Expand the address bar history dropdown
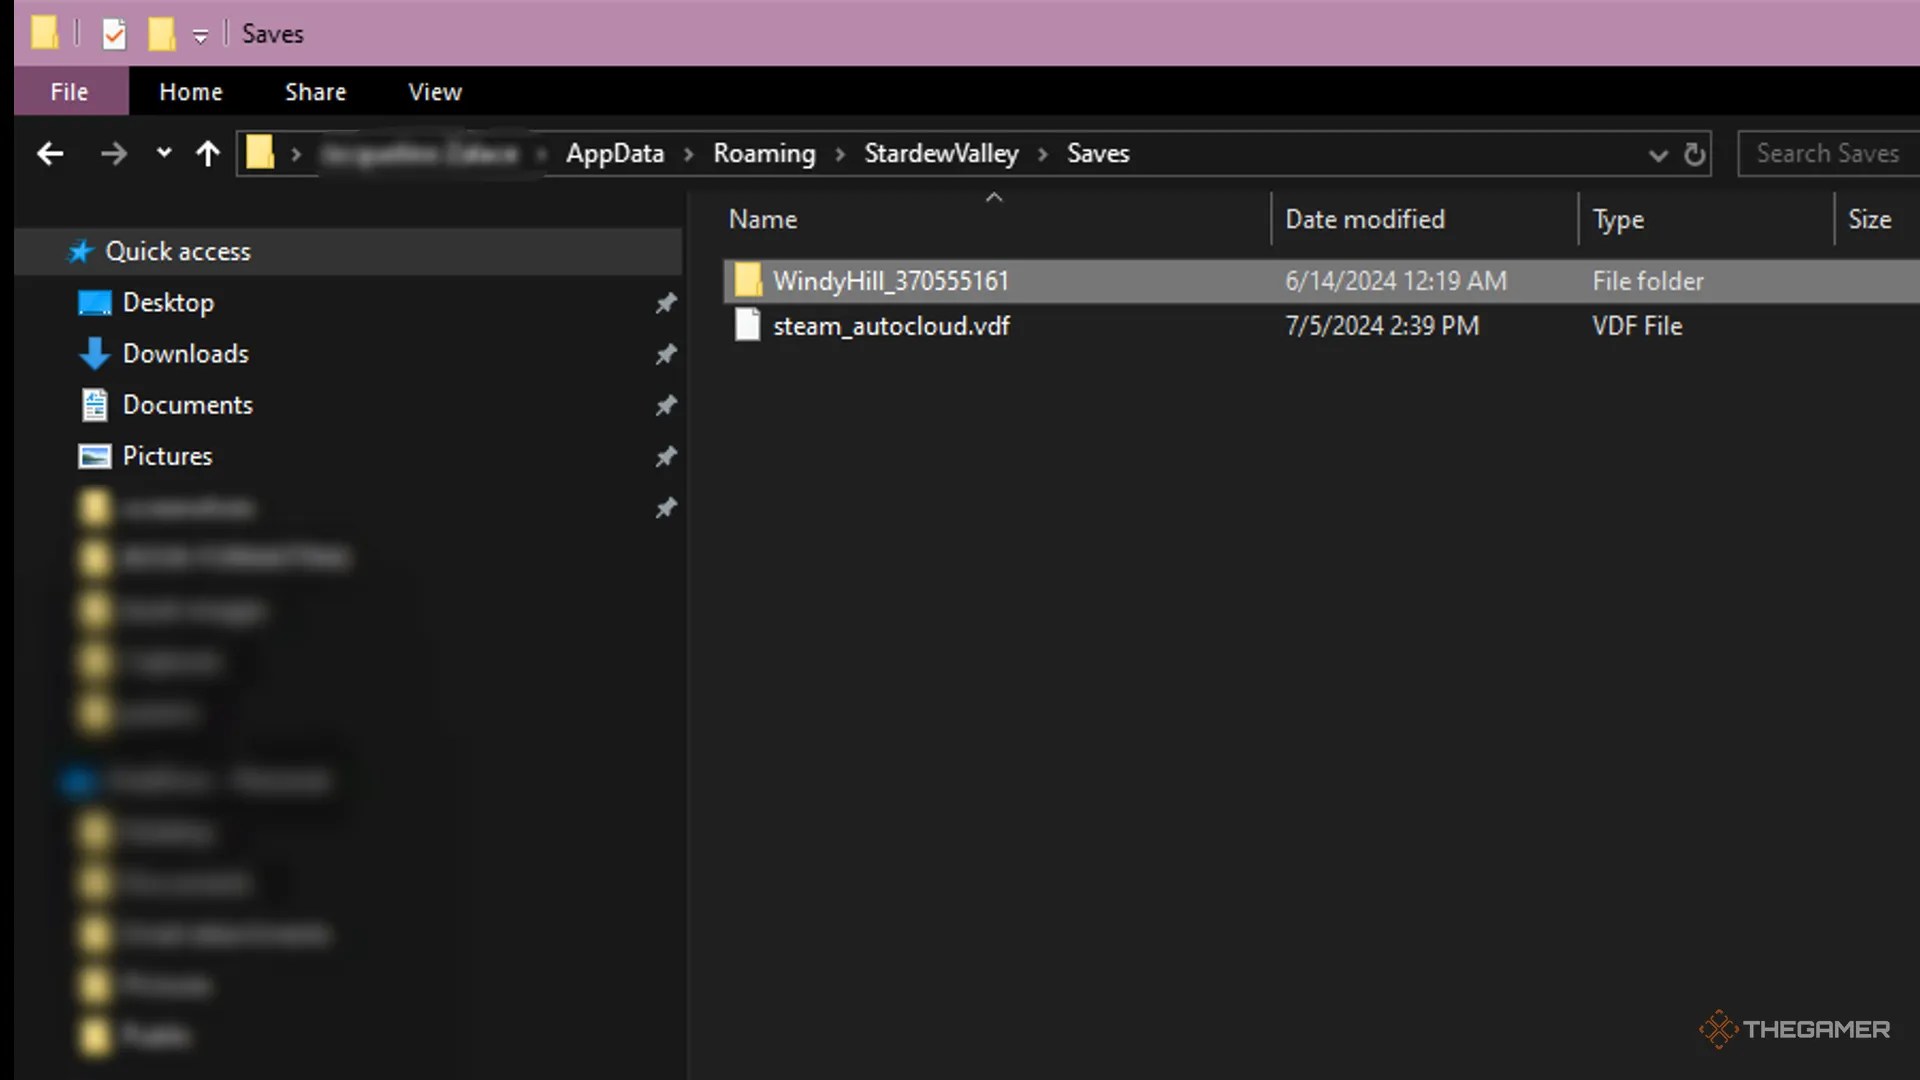The height and width of the screenshot is (1080, 1920). pos(1657,155)
